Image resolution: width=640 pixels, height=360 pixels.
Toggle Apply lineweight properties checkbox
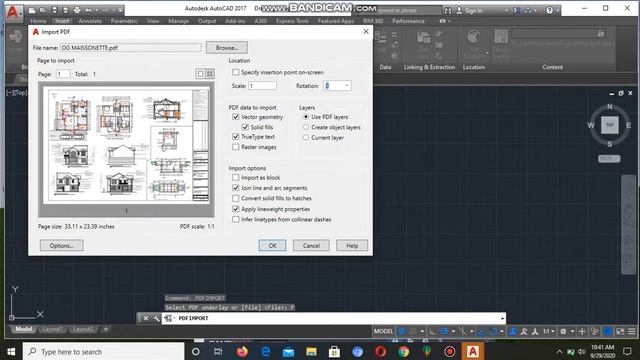tap(236, 209)
